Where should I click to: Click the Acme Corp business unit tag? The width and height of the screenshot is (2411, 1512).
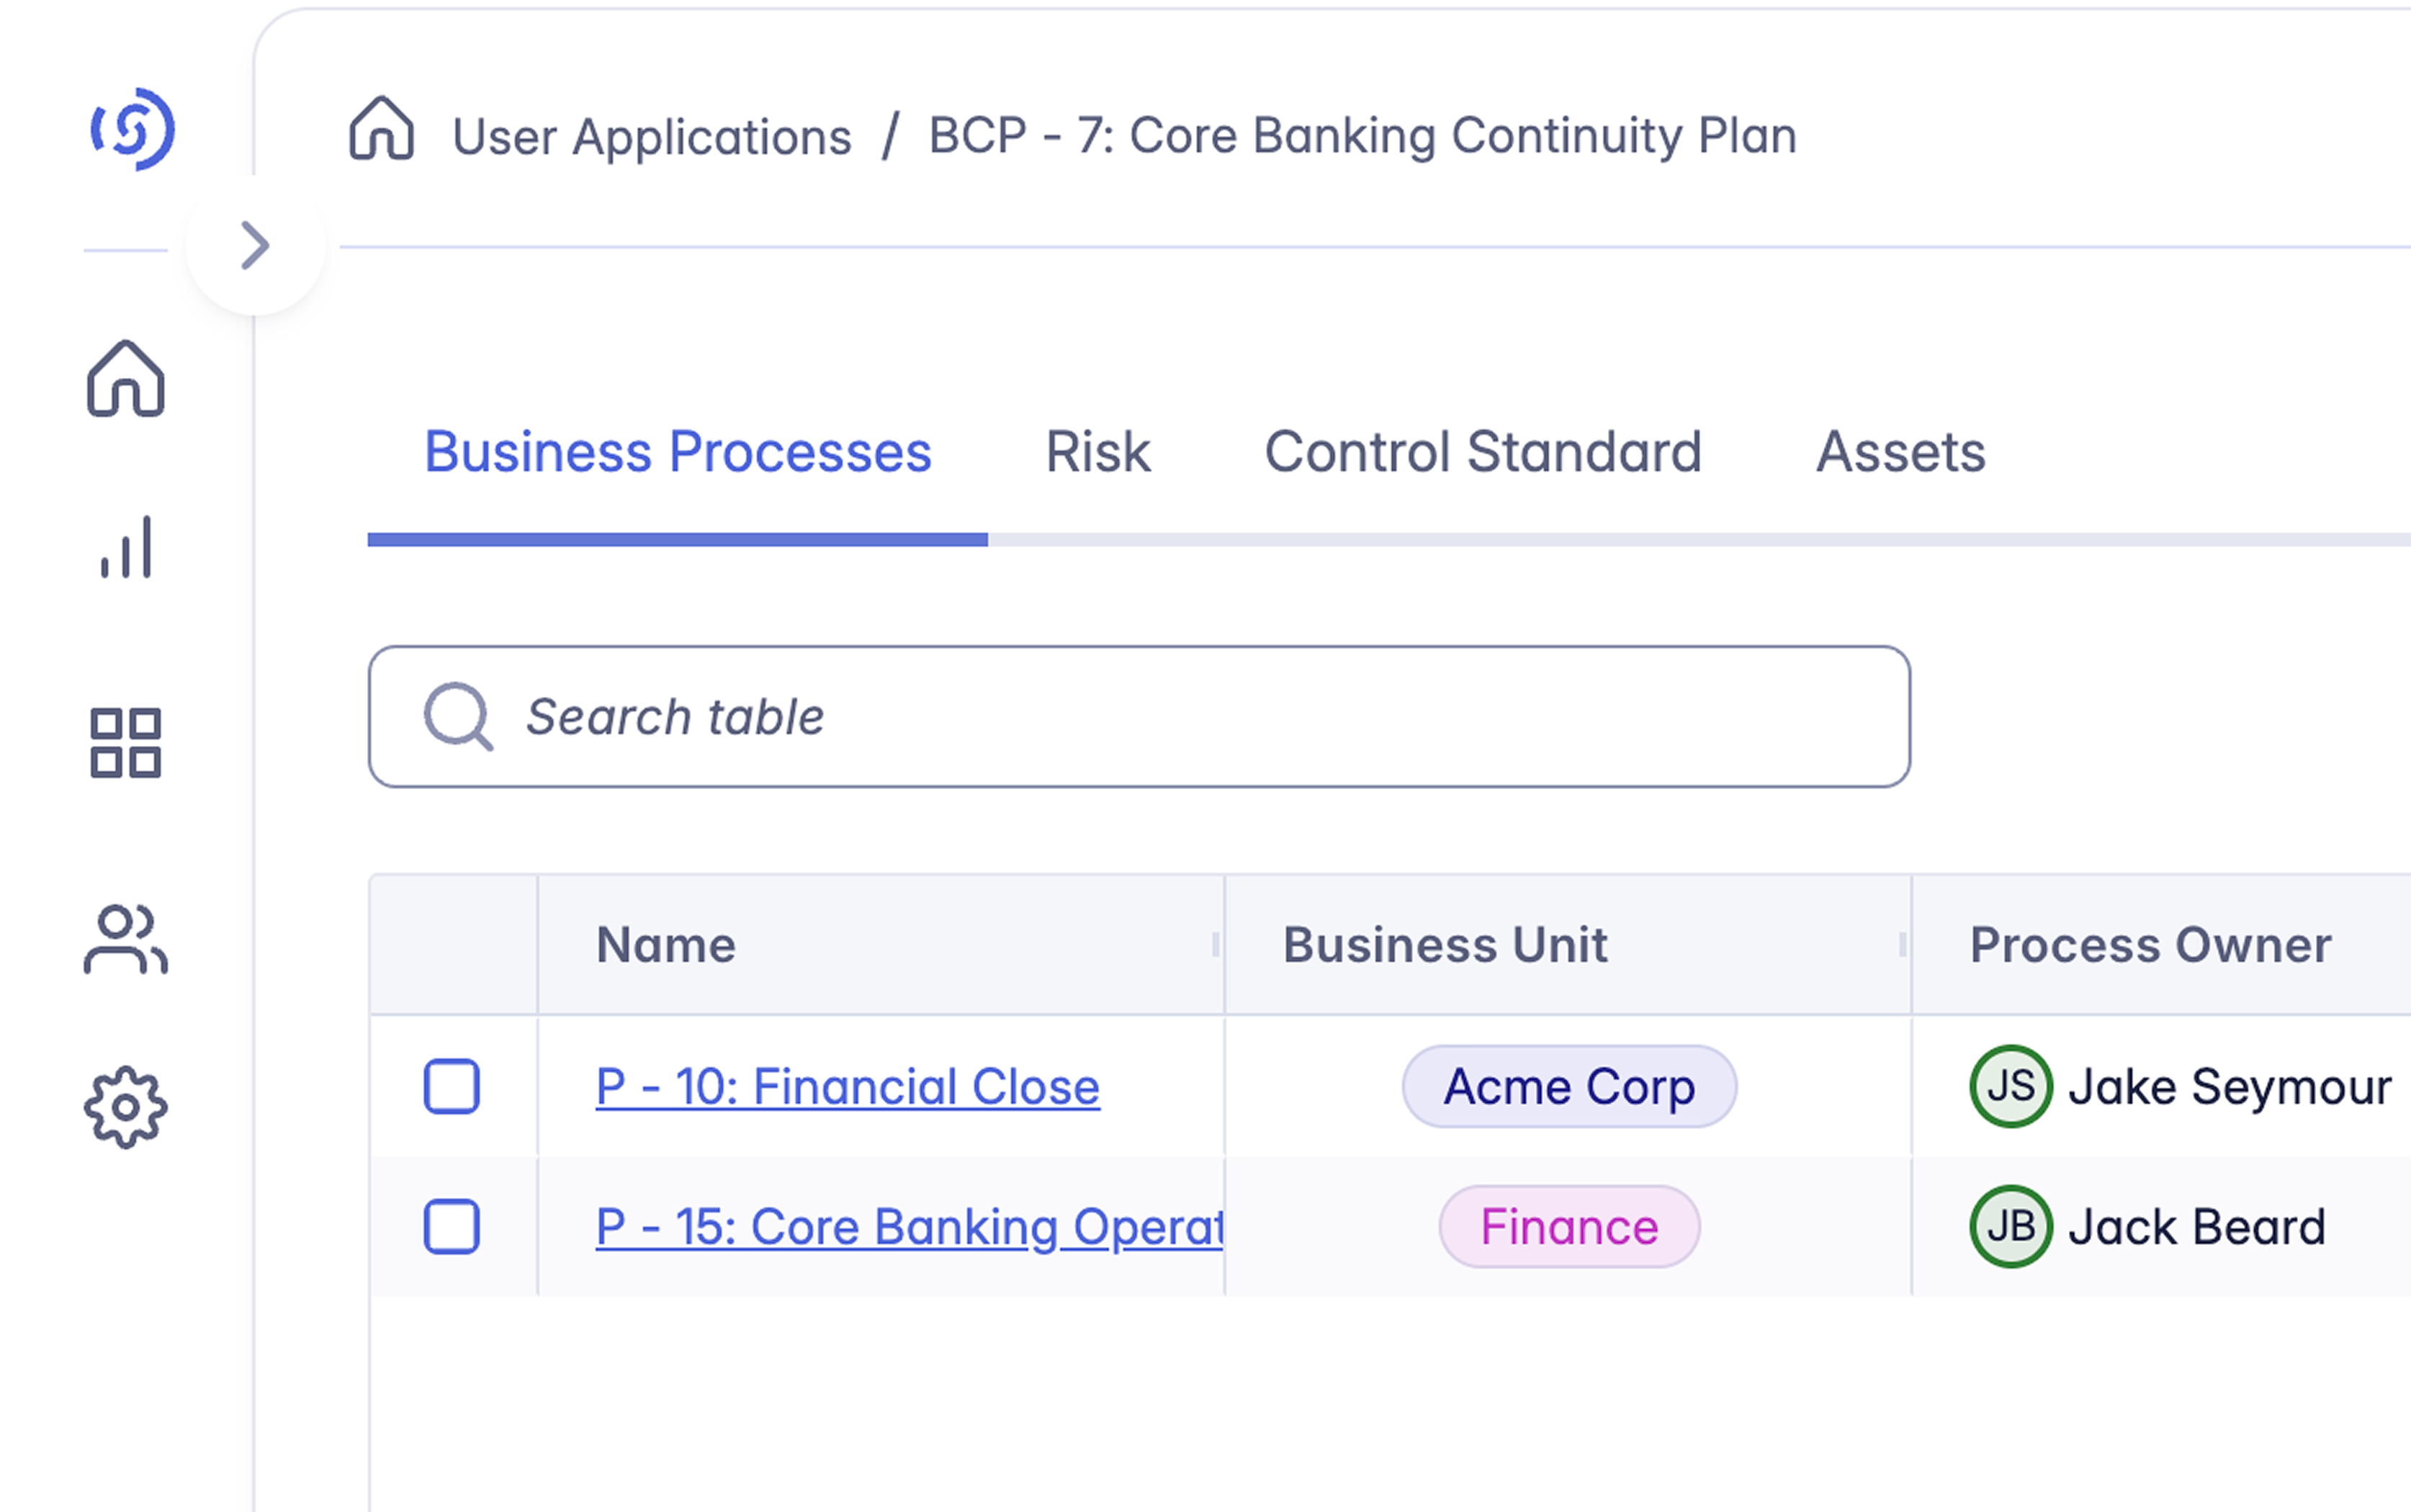click(1569, 1087)
